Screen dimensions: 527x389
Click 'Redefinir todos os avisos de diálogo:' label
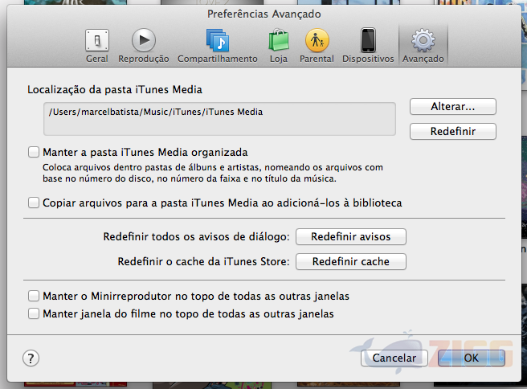point(196,237)
